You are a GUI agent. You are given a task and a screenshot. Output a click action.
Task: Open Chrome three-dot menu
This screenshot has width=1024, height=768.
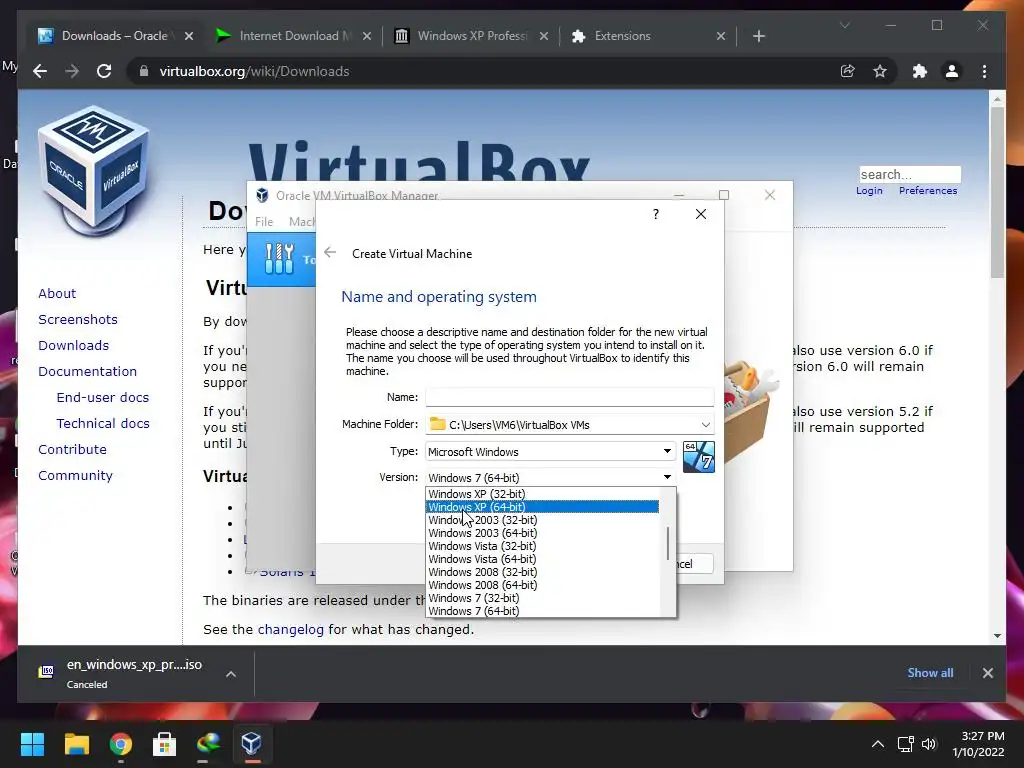pyautogui.click(x=985, y=71)
